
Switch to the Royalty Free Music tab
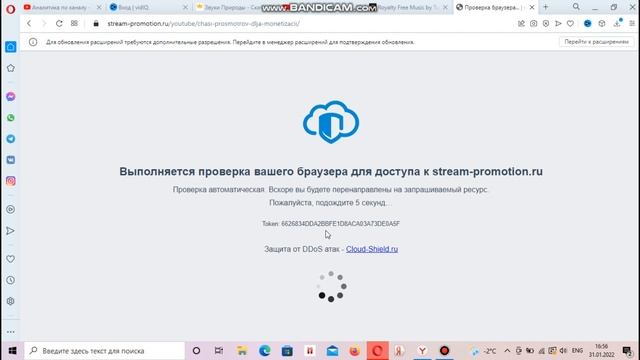[x=408, y=7]
